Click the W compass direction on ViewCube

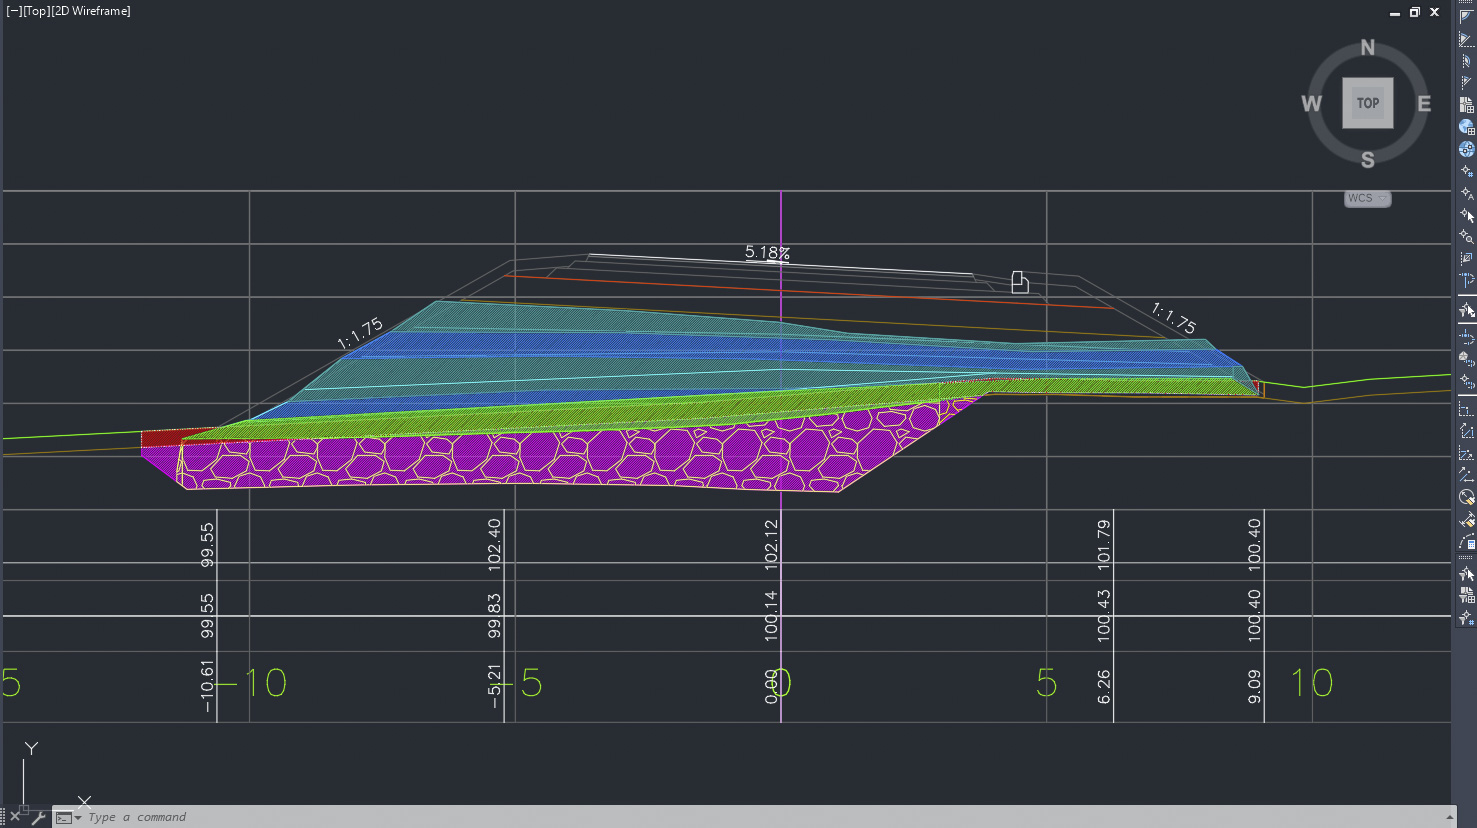(x=1311, y=104)
